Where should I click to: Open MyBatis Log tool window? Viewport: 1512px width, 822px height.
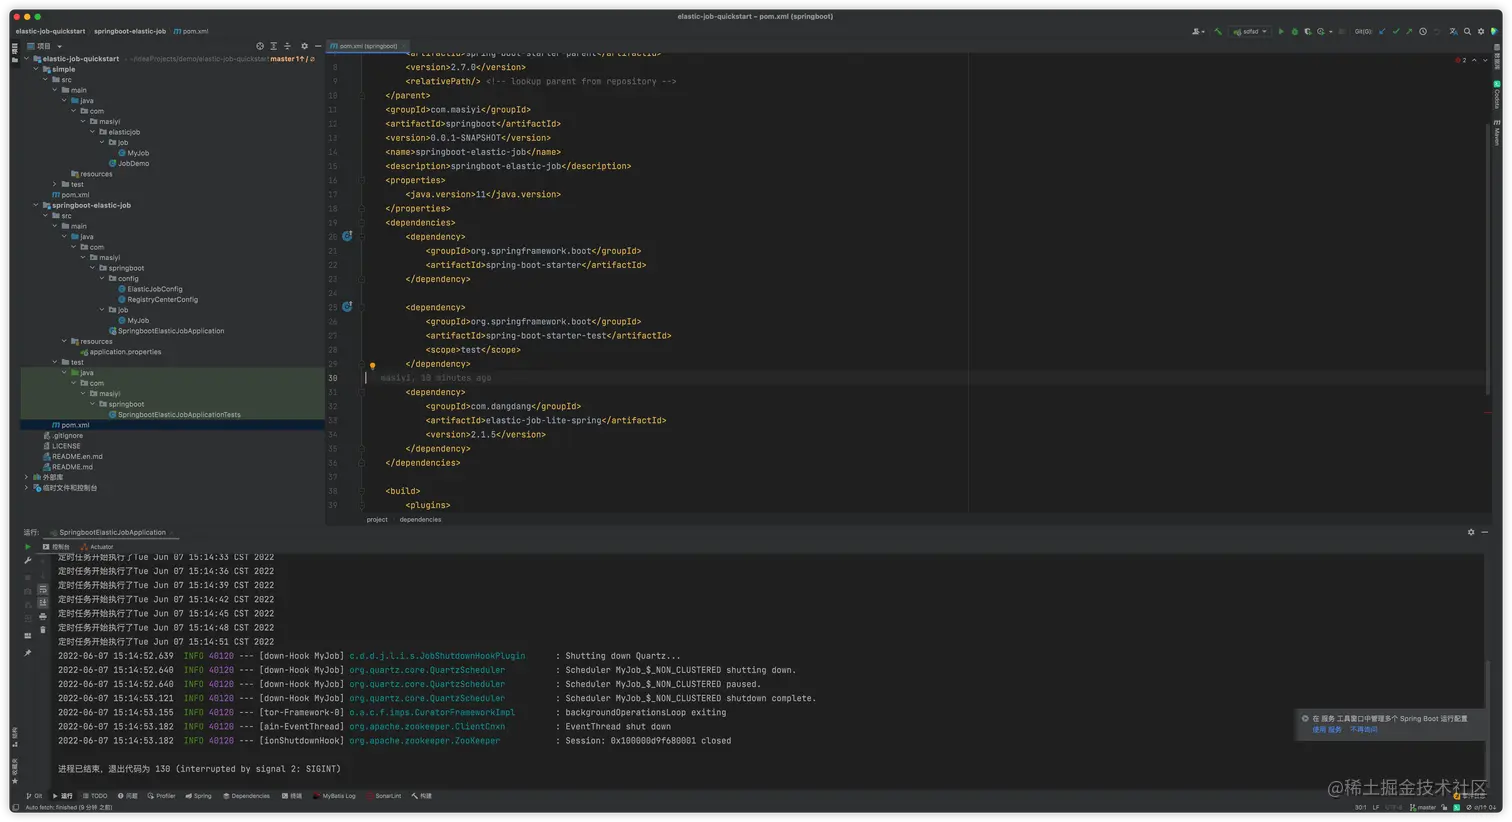pos(334,796)
